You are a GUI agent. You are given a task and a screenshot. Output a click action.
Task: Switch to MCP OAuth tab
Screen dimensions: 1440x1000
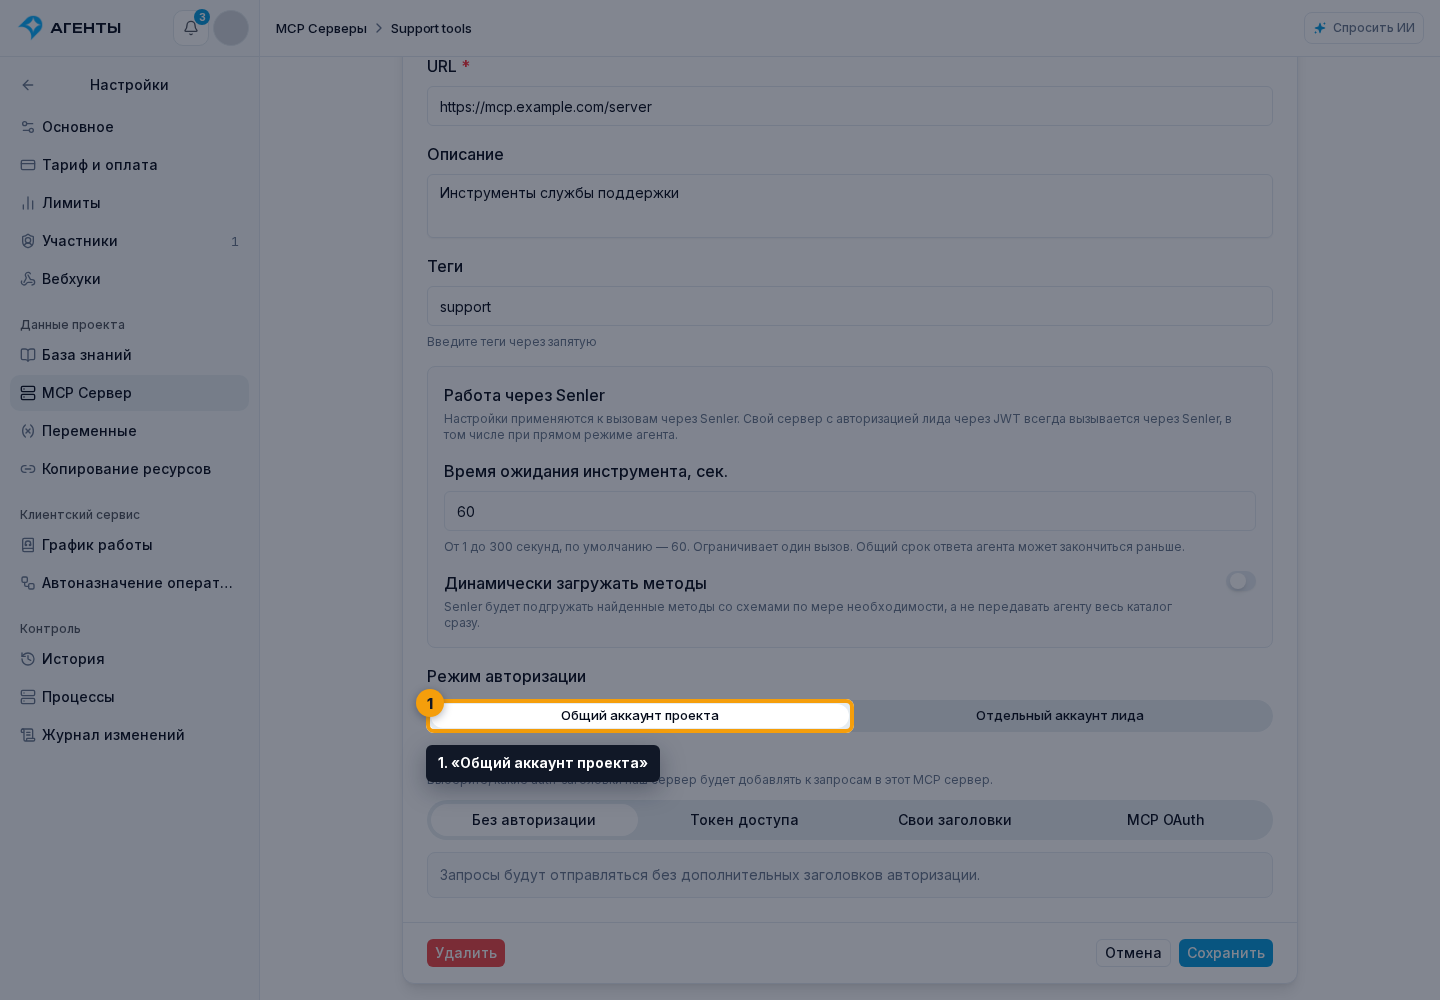pyautogui.click(x=1165, y=820)
